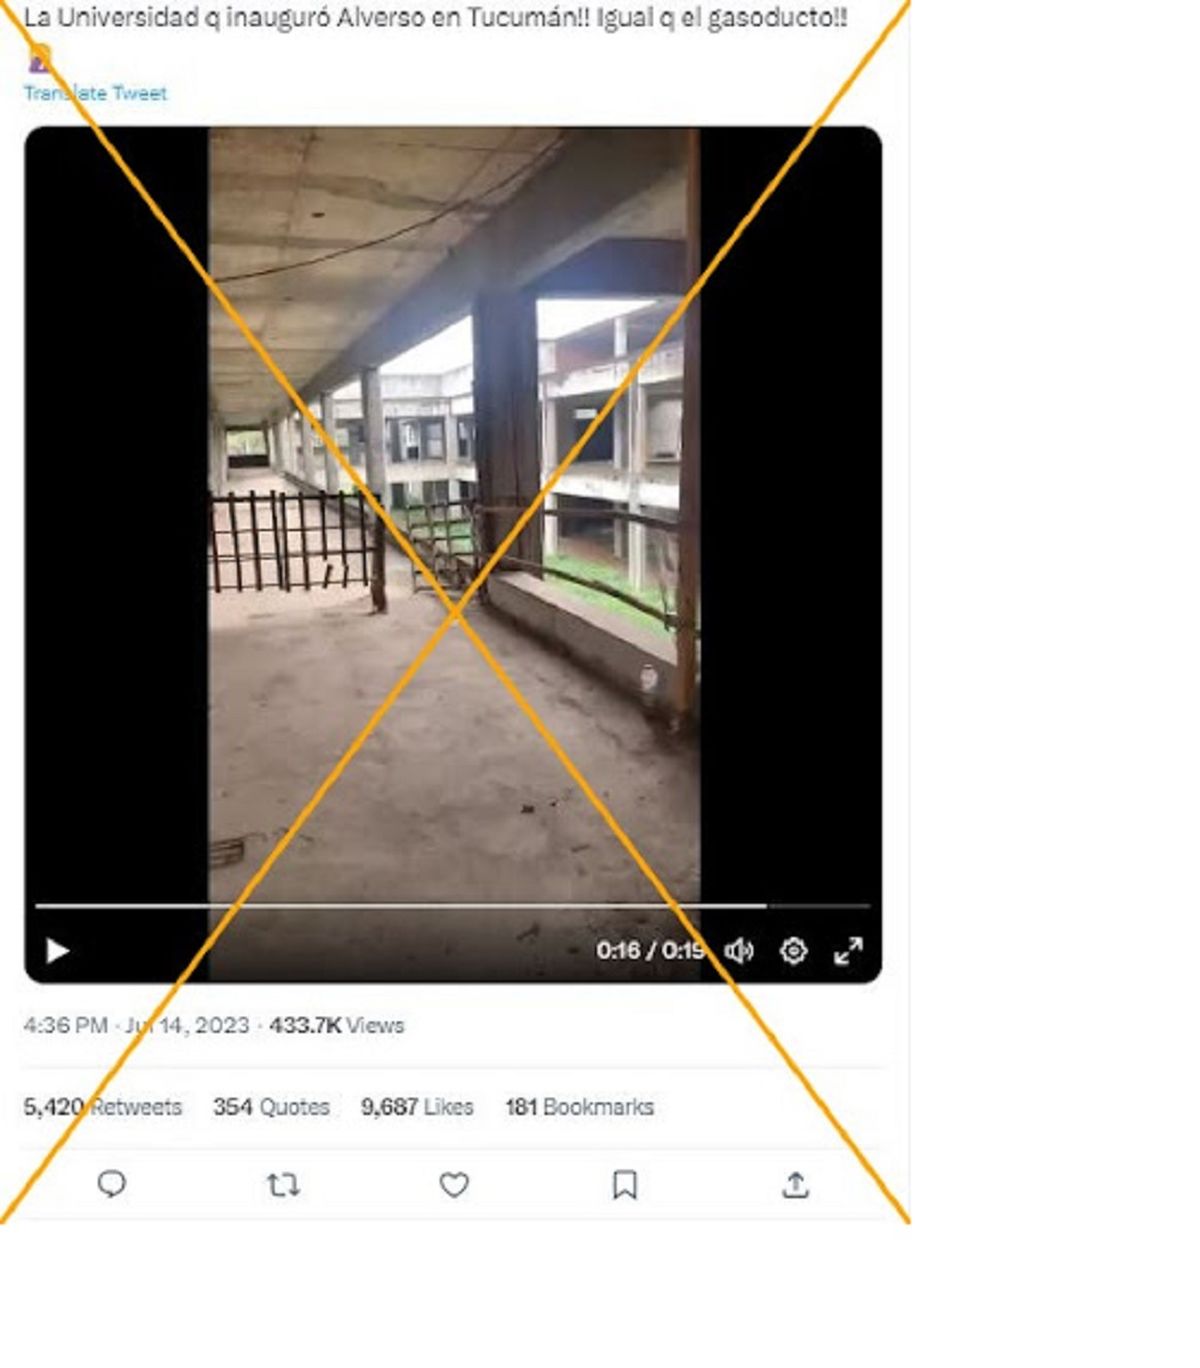The image size is (1200, 1368).
Task: Bookmark this tweet
Action: coord(625,1185)
